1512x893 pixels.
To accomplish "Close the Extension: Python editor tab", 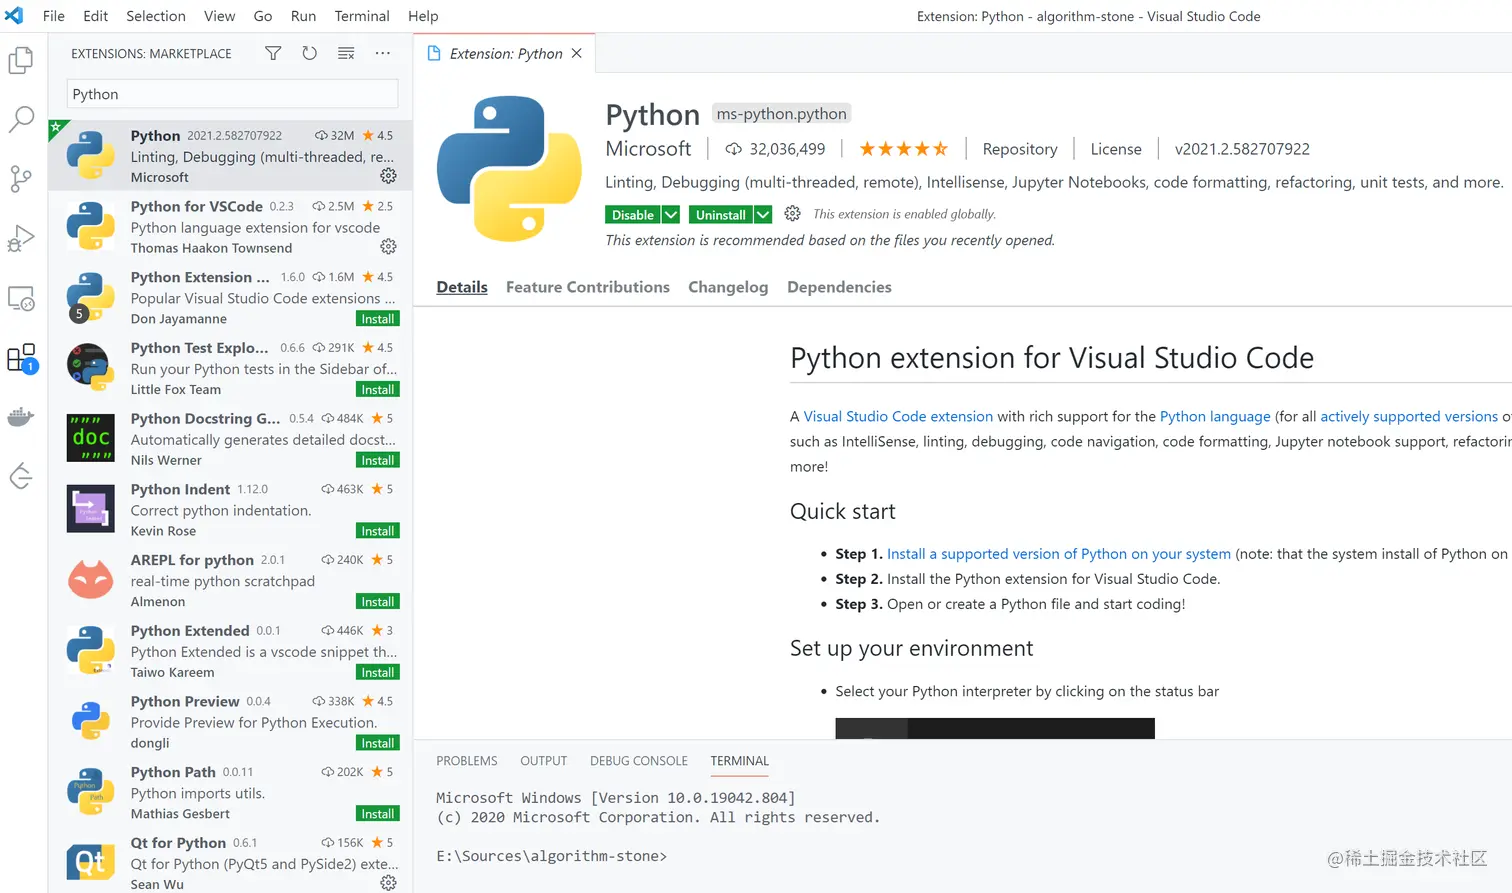I will pyautogui.click(x=577, y=54).
